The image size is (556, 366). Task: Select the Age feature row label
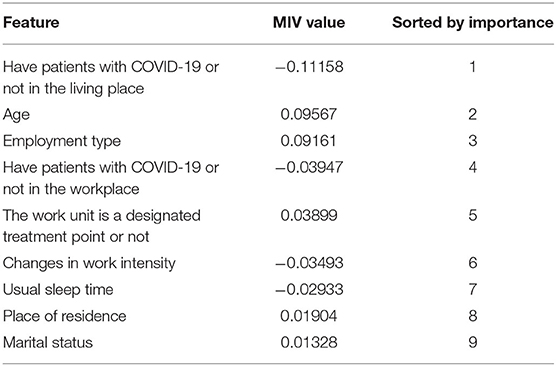16,115
